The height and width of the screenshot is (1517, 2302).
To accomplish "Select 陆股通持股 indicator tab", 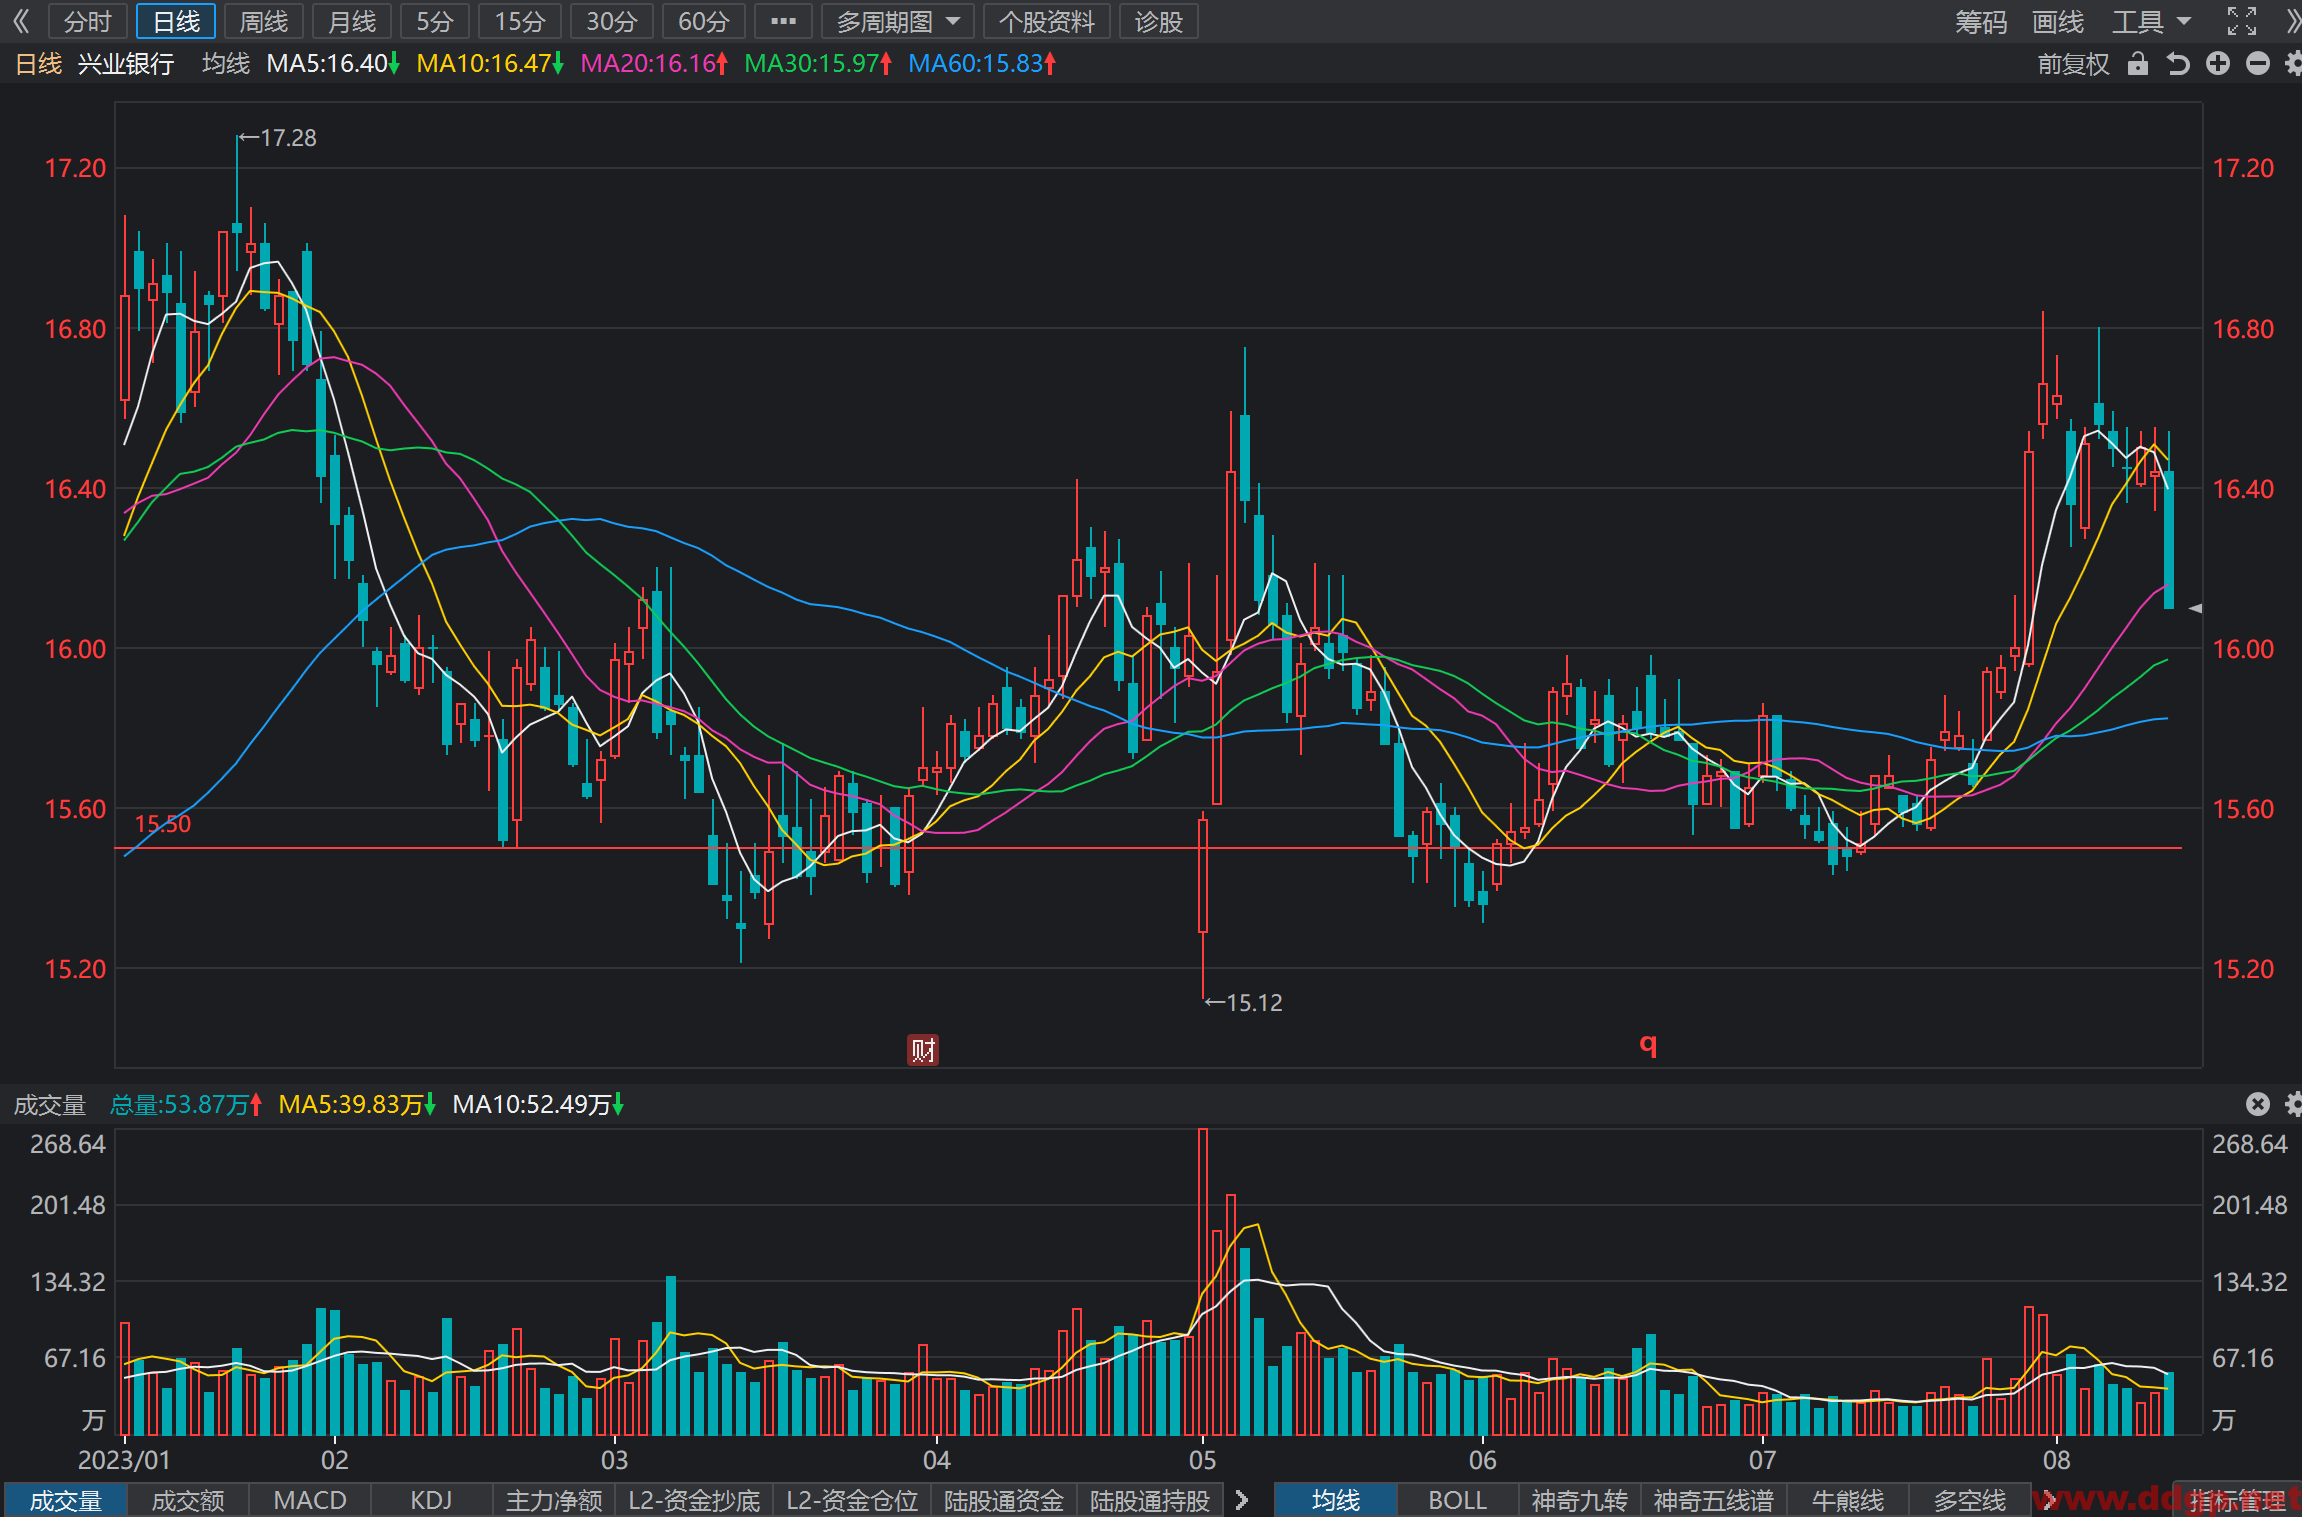I will pyautogui.click(x=1150, y=1500).
